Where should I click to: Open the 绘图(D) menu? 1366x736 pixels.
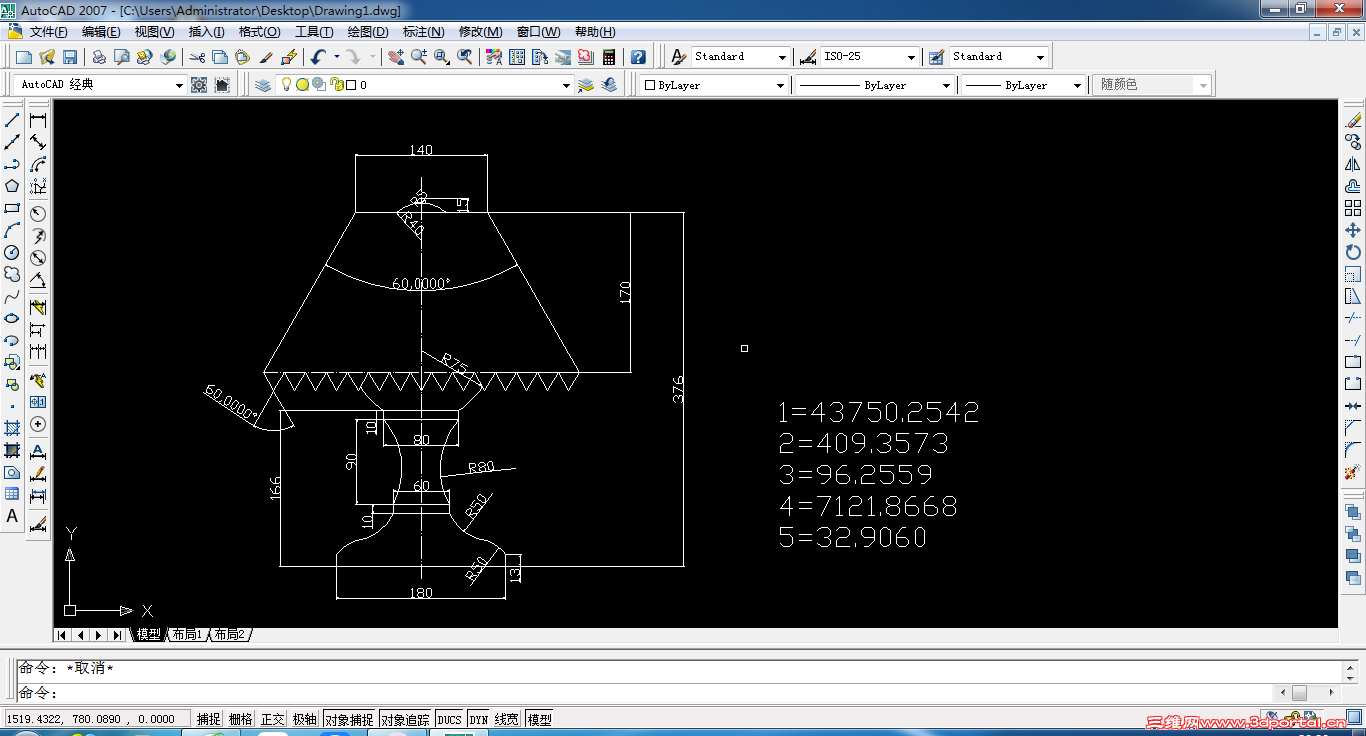[x=368, y=32]
